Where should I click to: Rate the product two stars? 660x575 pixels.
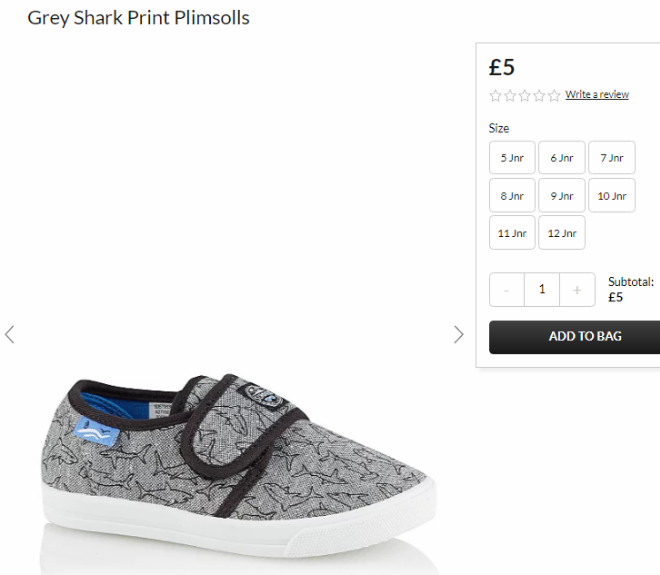[x=510, y=96]
